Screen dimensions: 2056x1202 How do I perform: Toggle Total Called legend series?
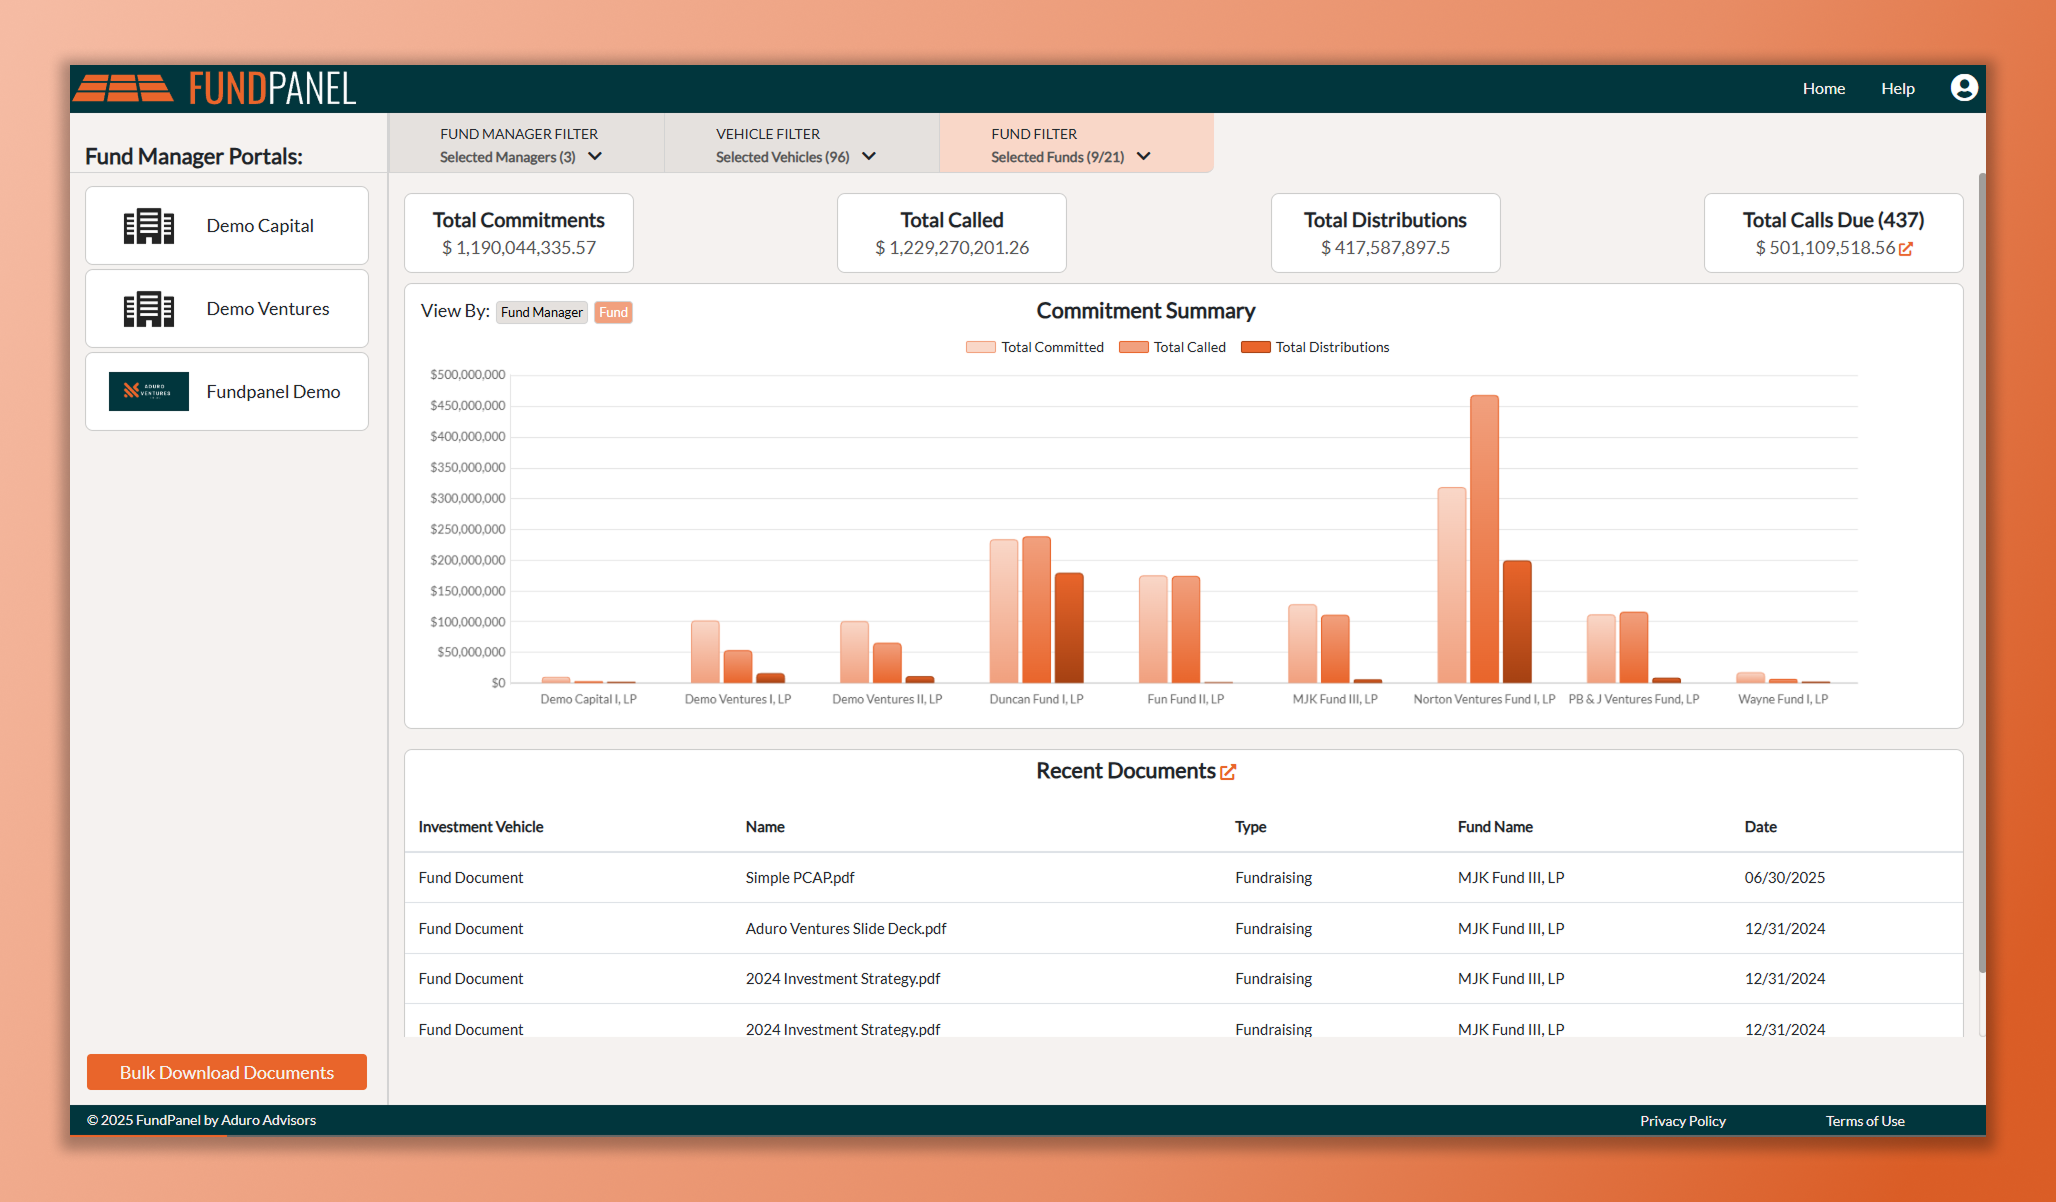(x=1172, y=347)
